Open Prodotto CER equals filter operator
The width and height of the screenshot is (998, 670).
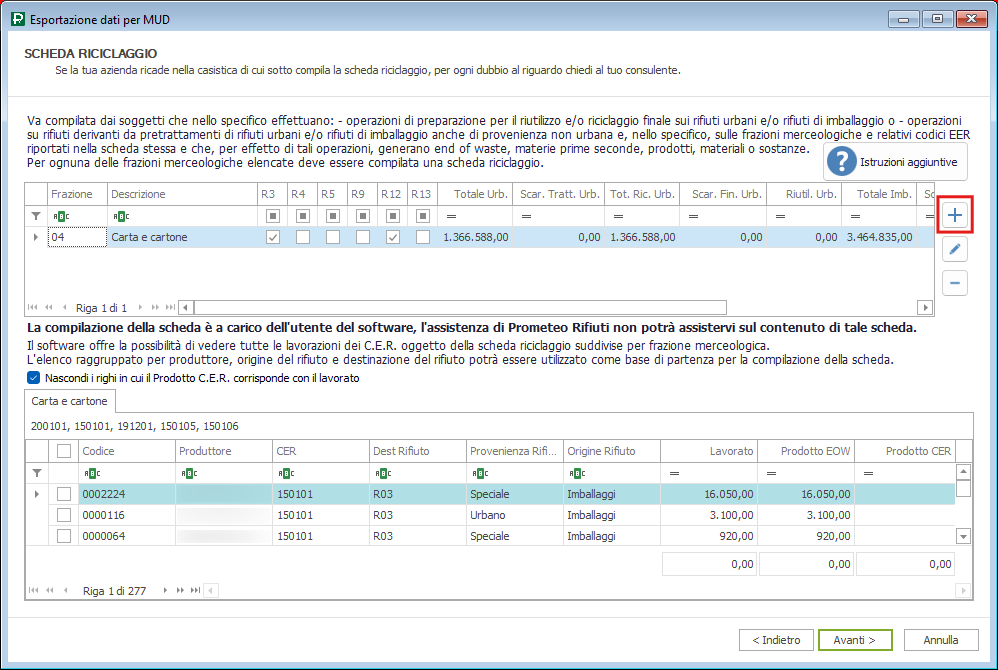point(868,473)
